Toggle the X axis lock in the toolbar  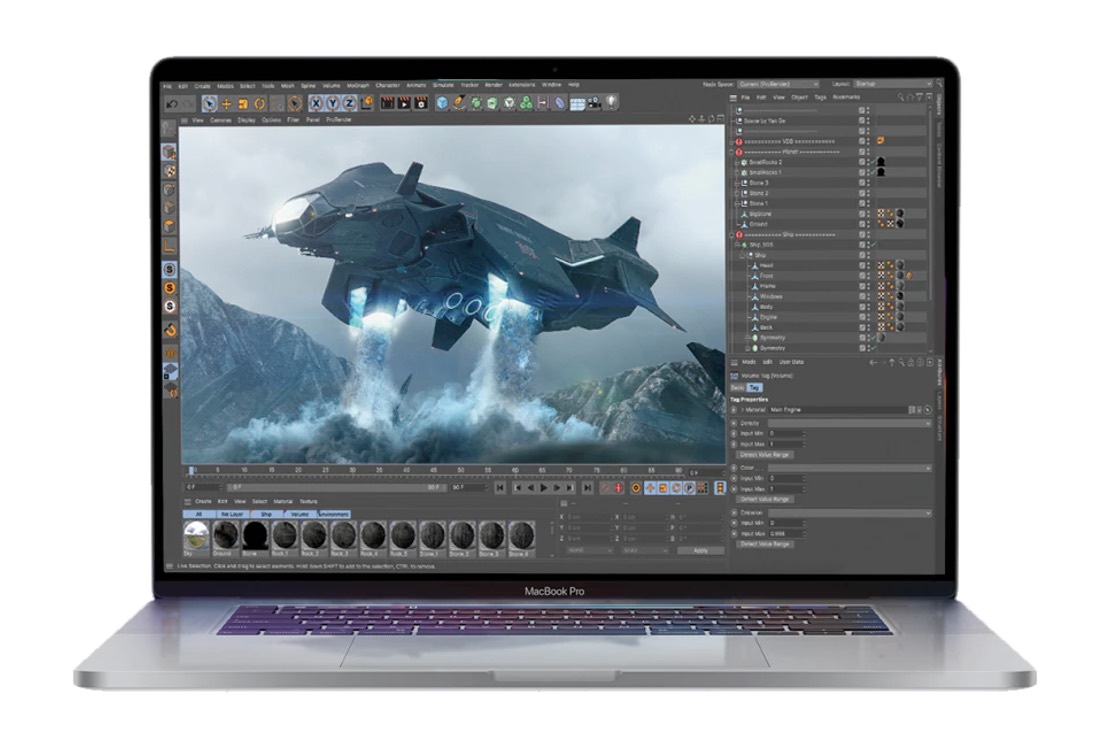[x=316, y=102]
